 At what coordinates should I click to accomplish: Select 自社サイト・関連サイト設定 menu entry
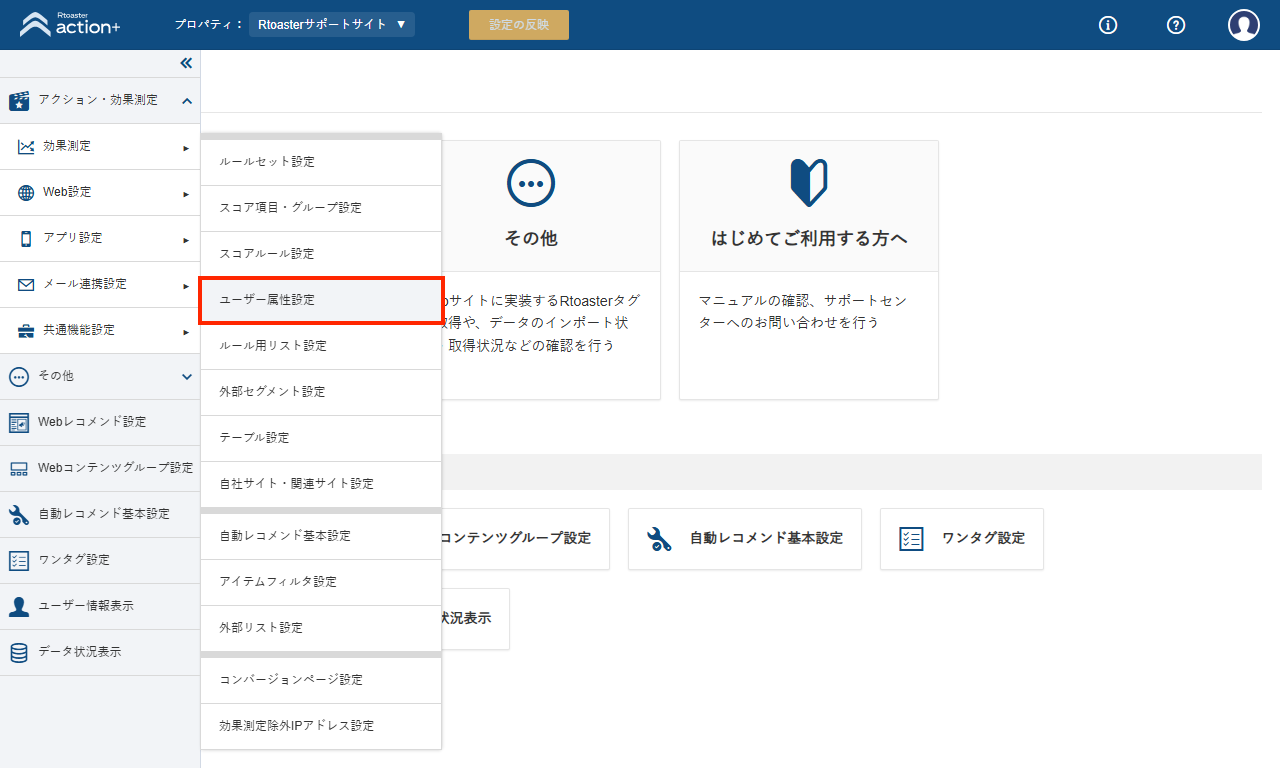point(321,484)
